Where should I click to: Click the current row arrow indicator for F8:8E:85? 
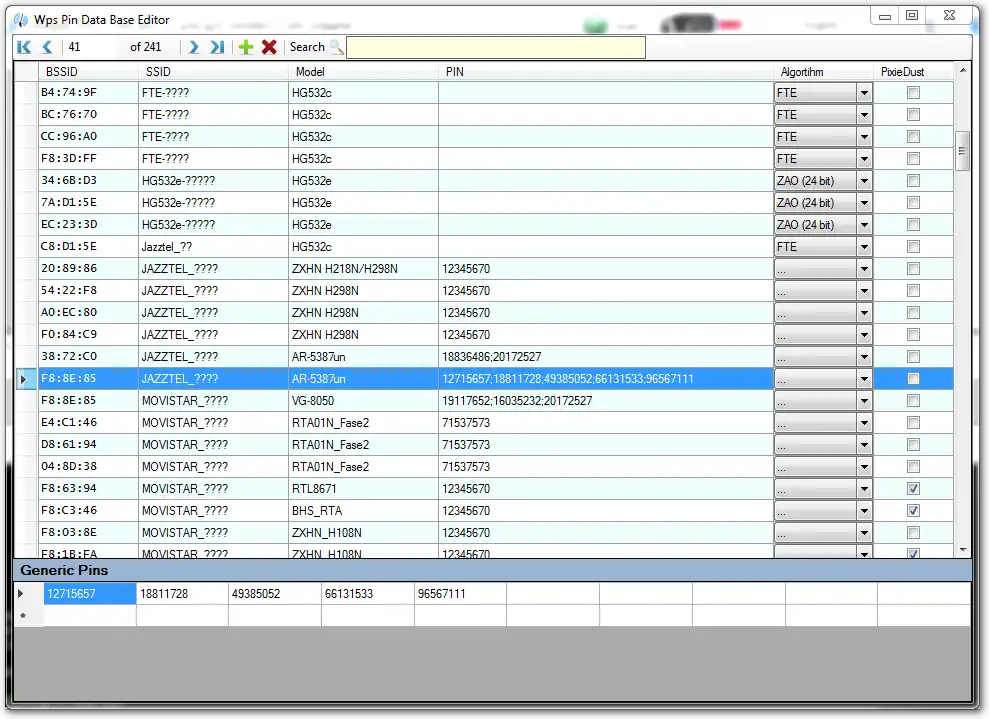click(x=24, y=379)
